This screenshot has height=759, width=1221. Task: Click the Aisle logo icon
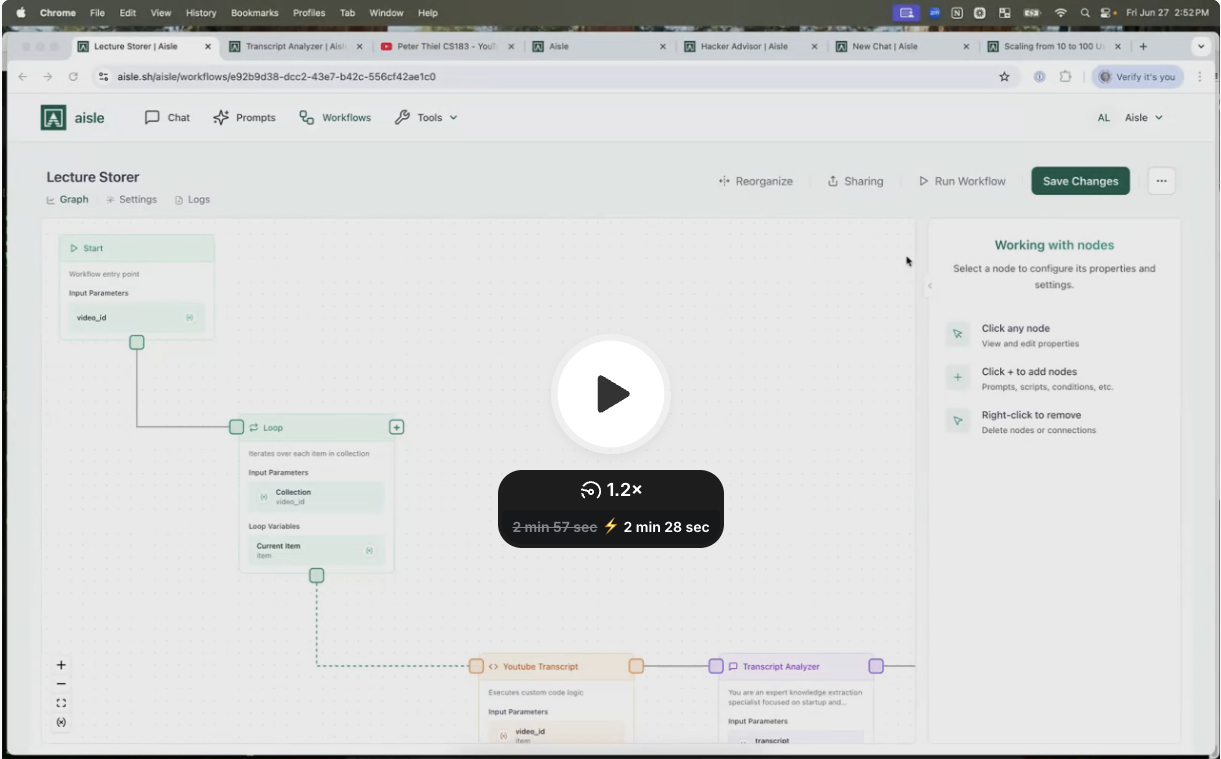[53, 118]
